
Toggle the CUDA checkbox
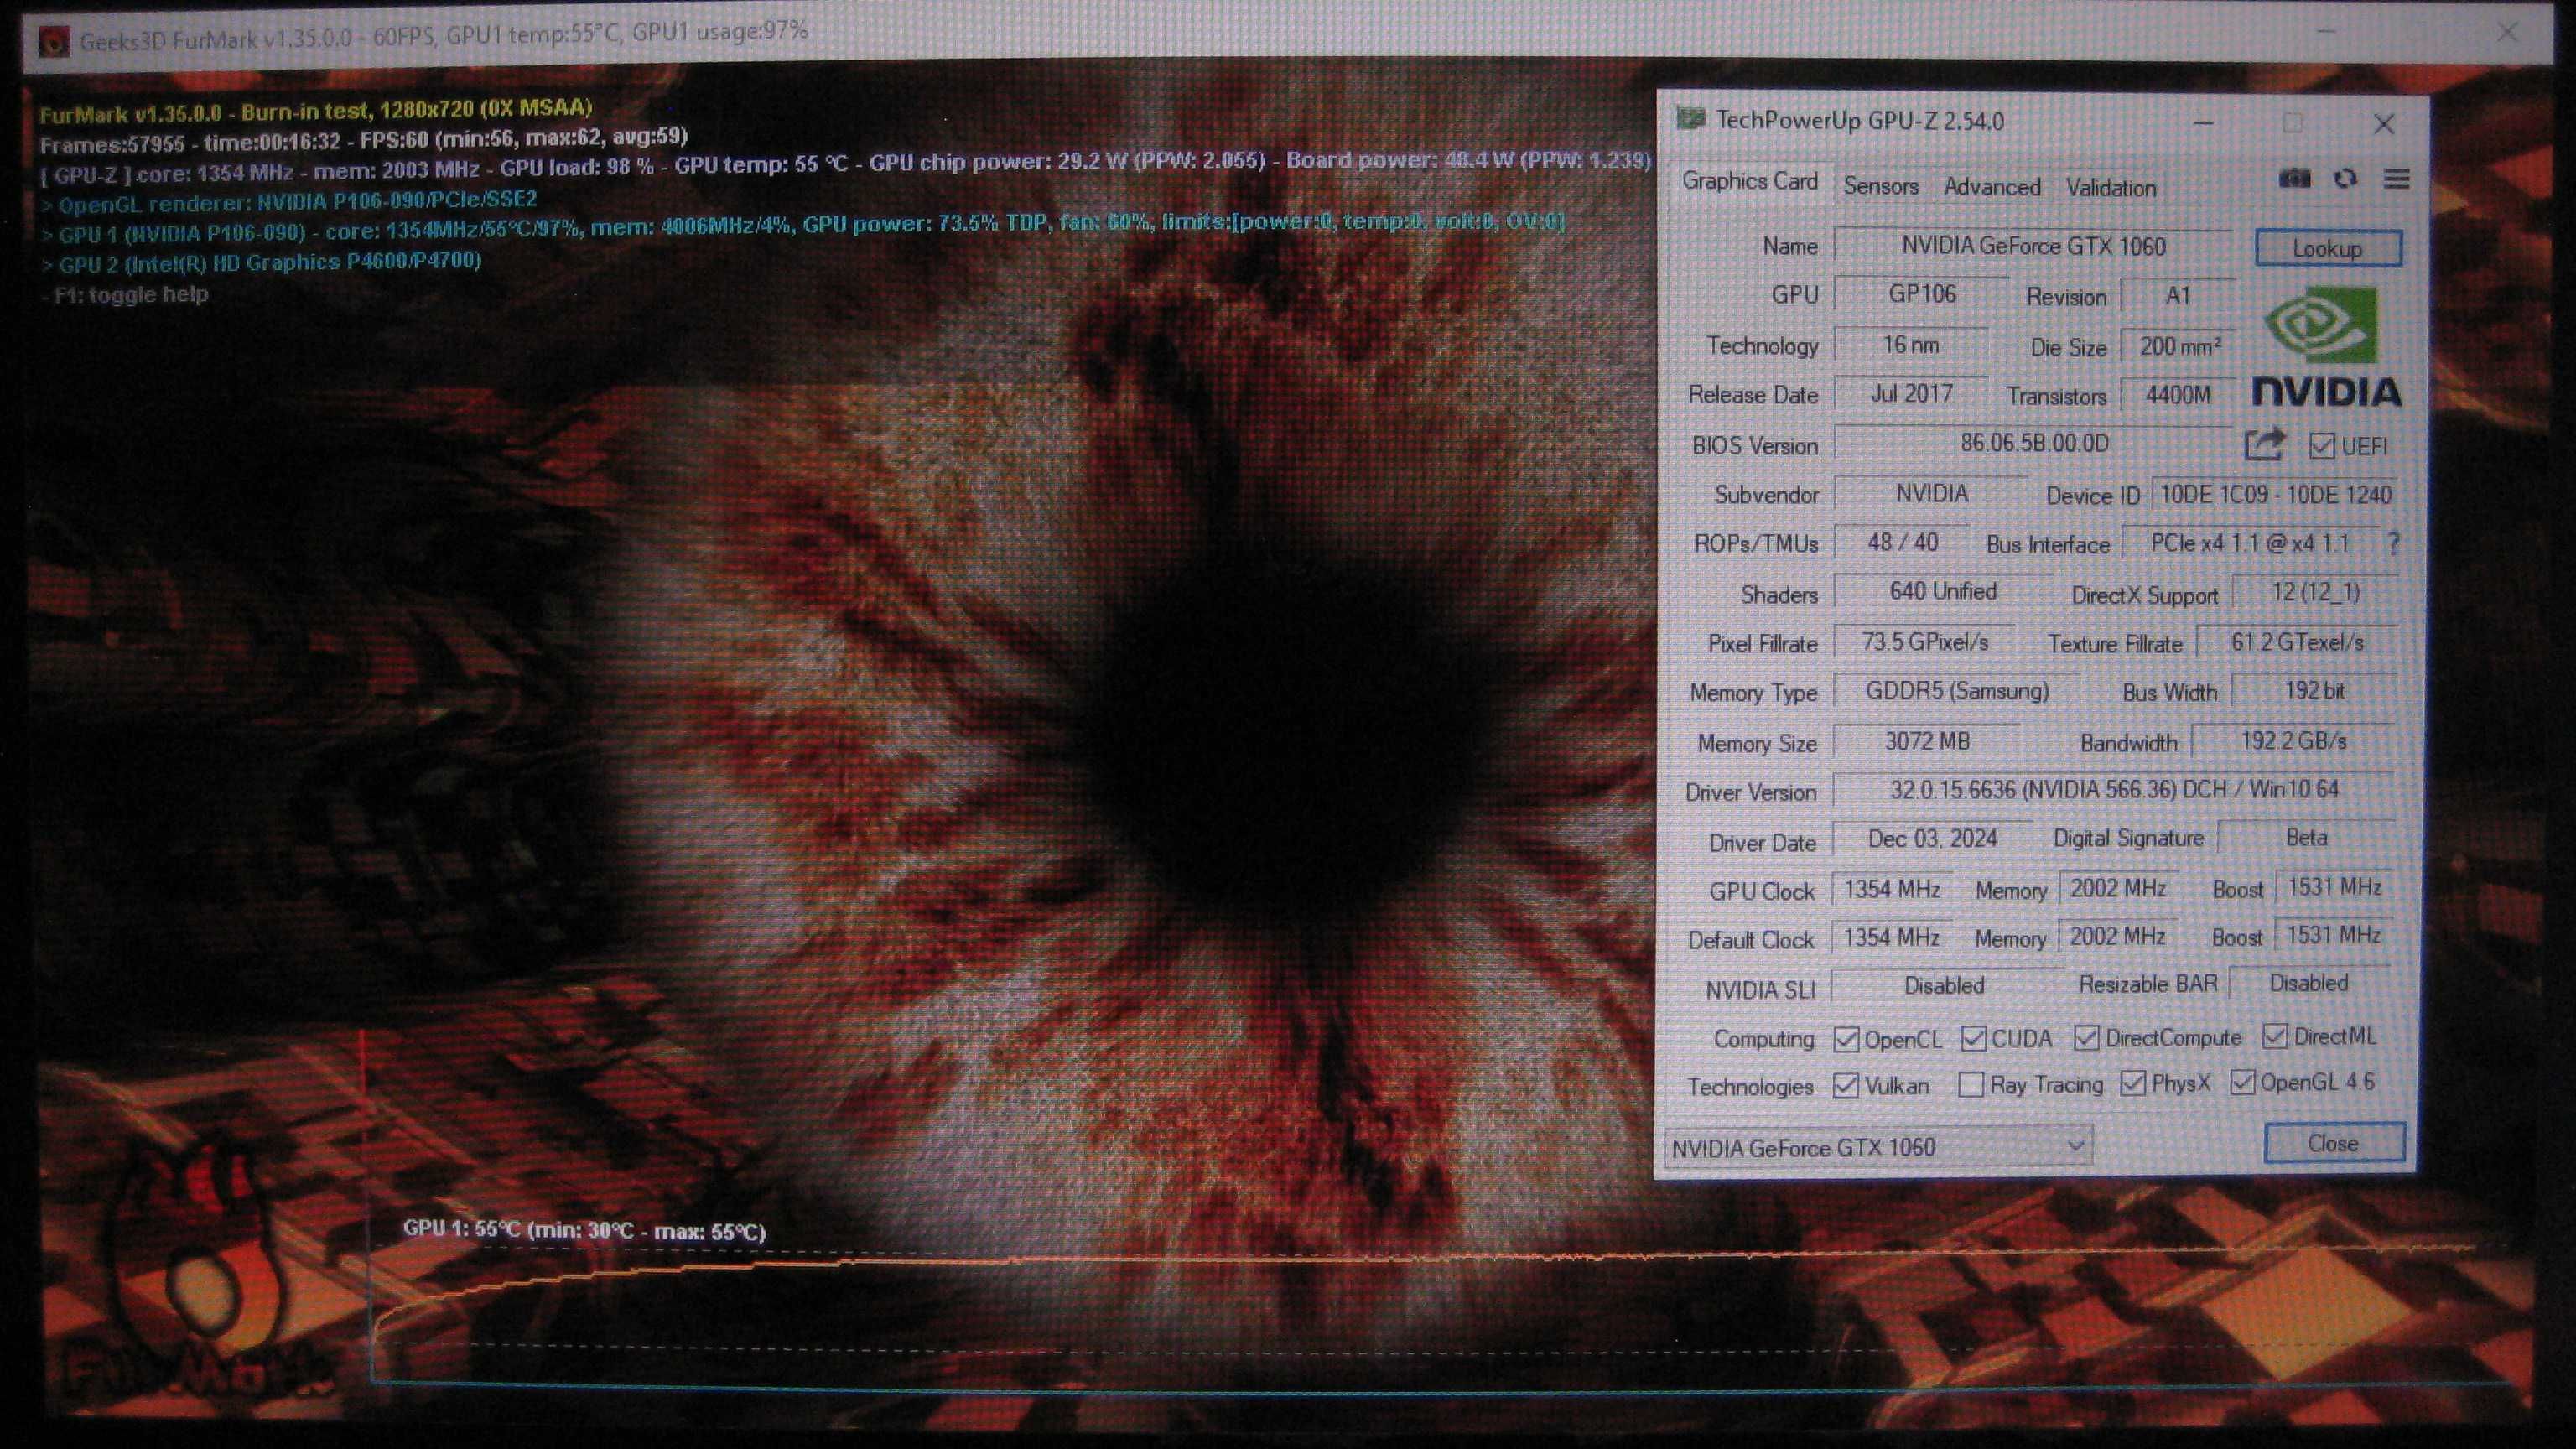1974,1039
